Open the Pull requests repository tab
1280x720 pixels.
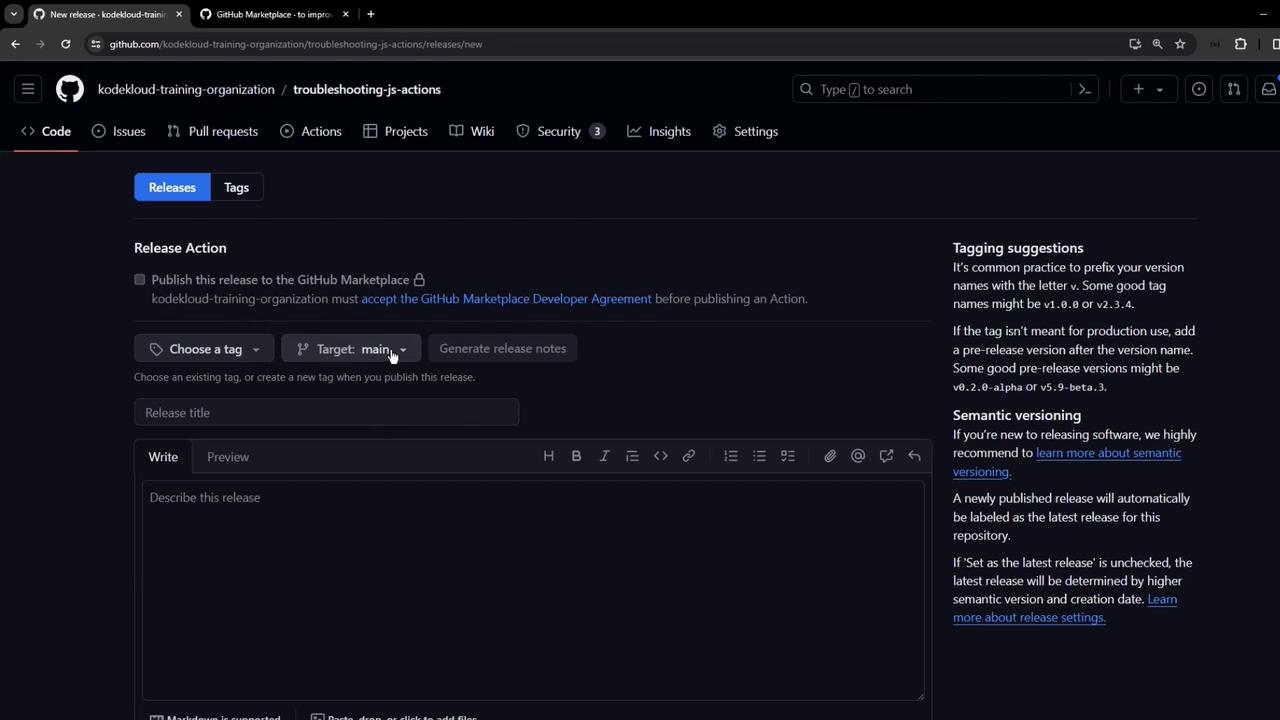click(213, 131)
